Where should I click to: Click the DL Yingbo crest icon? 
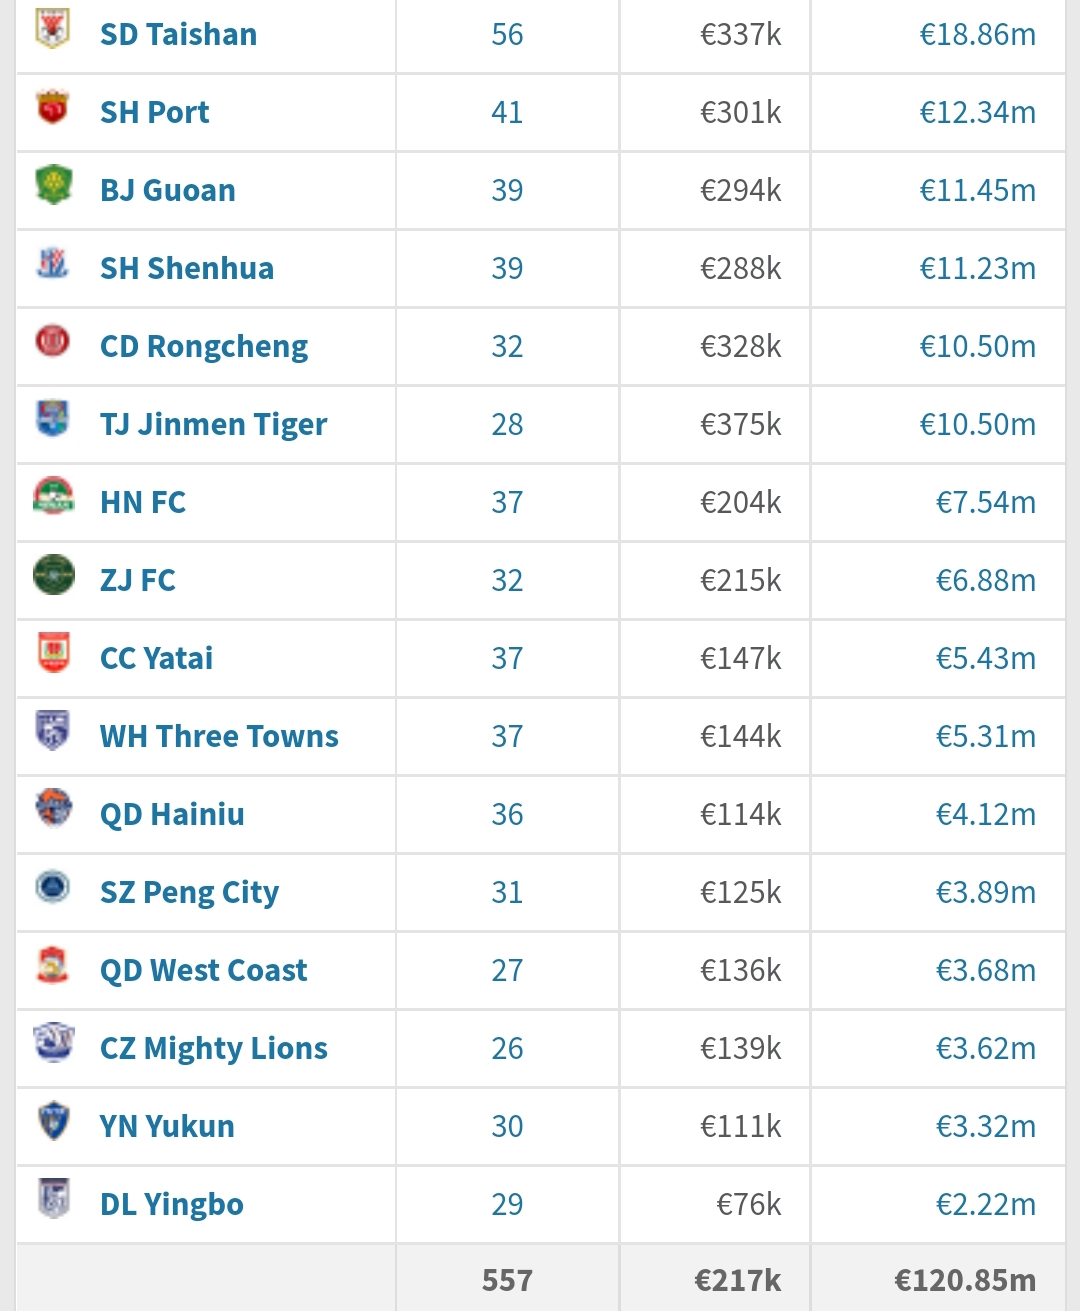(53, 1198)
